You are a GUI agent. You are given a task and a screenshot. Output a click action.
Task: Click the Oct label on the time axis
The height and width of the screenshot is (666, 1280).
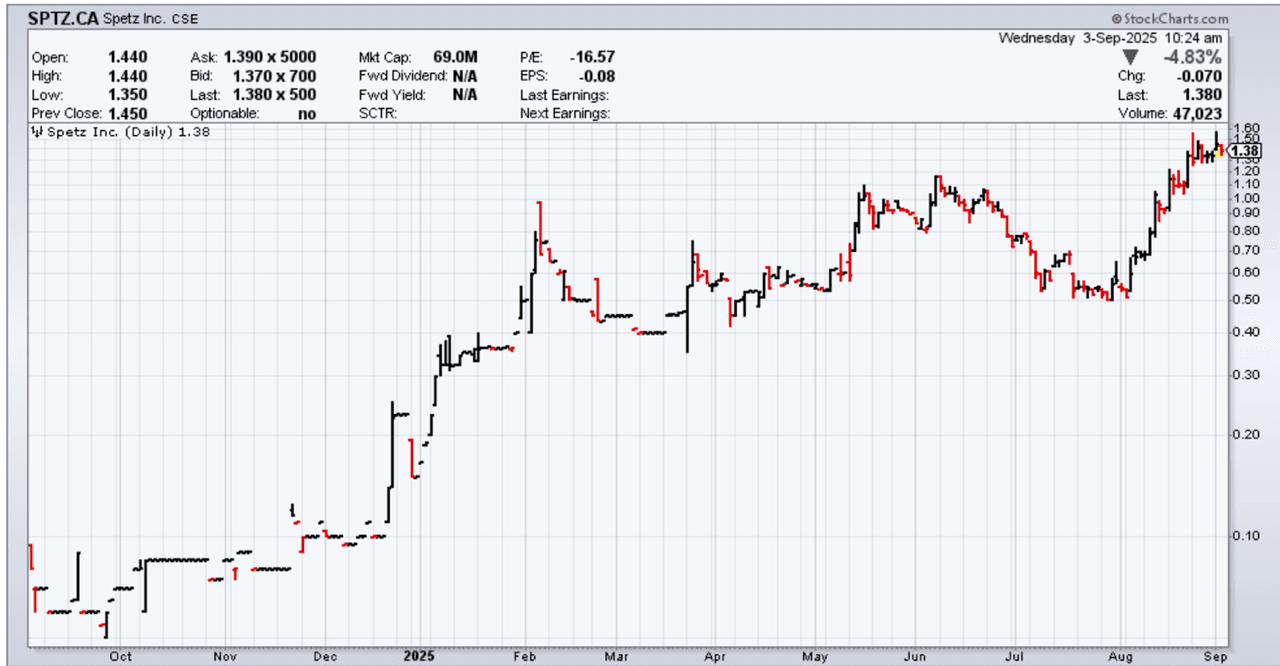[x=120, y=657]
